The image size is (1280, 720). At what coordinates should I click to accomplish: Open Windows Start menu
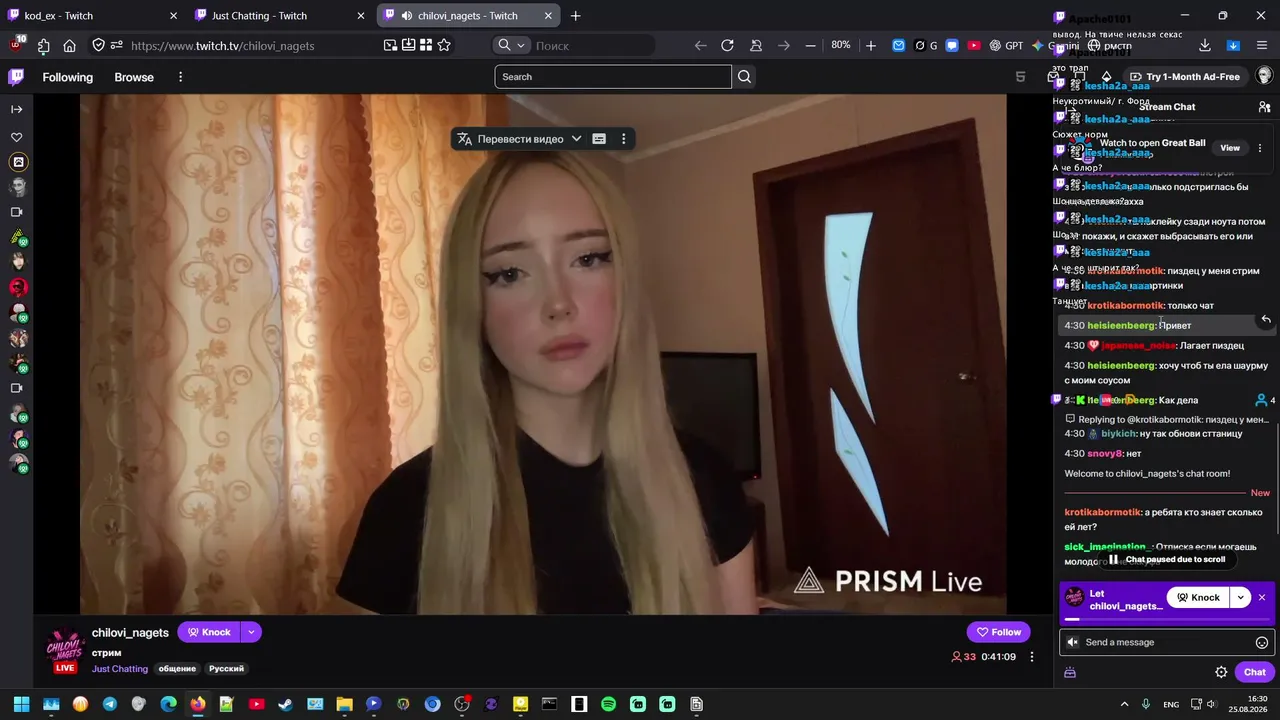[21, 704]
